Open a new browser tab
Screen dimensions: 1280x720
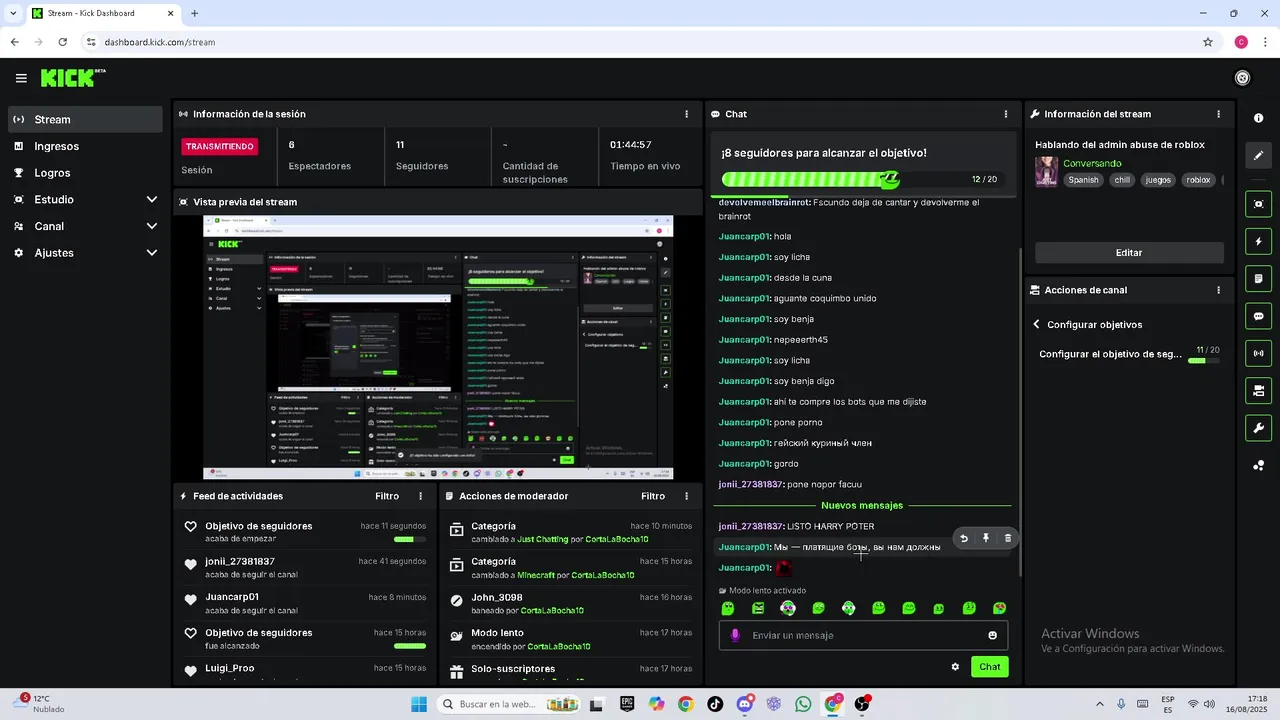195,13
